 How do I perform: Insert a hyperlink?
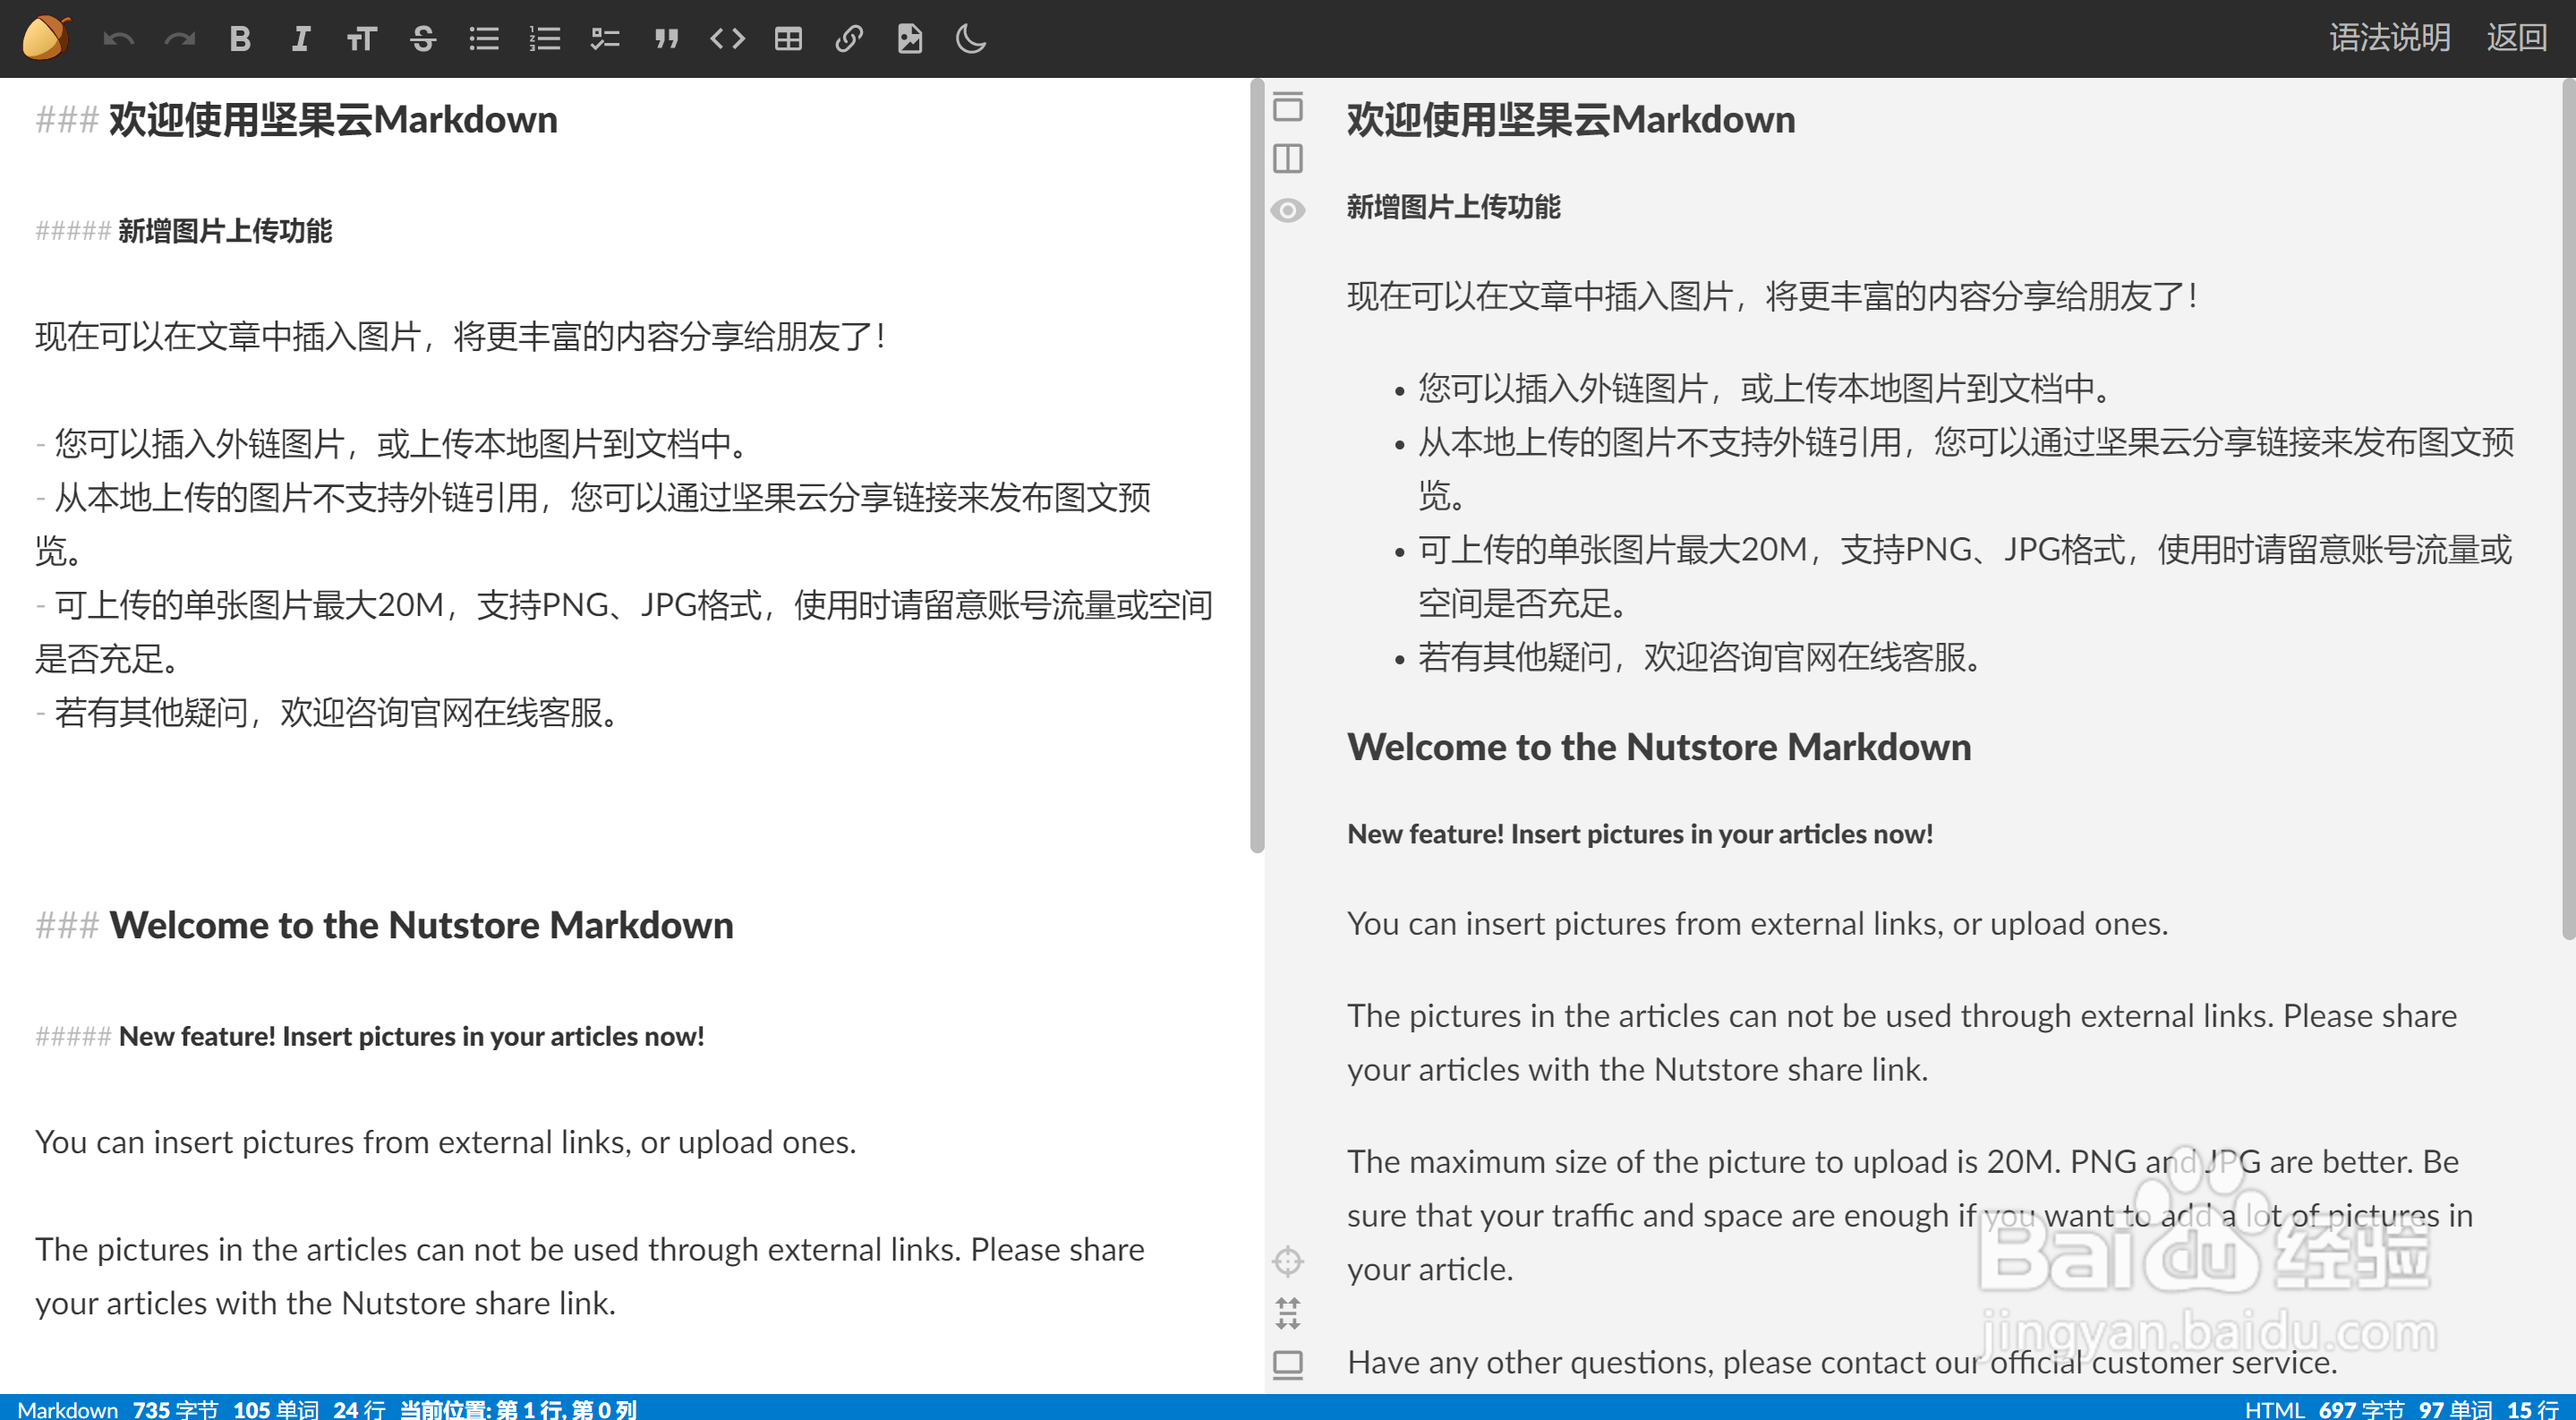click(x=849, y=39)
